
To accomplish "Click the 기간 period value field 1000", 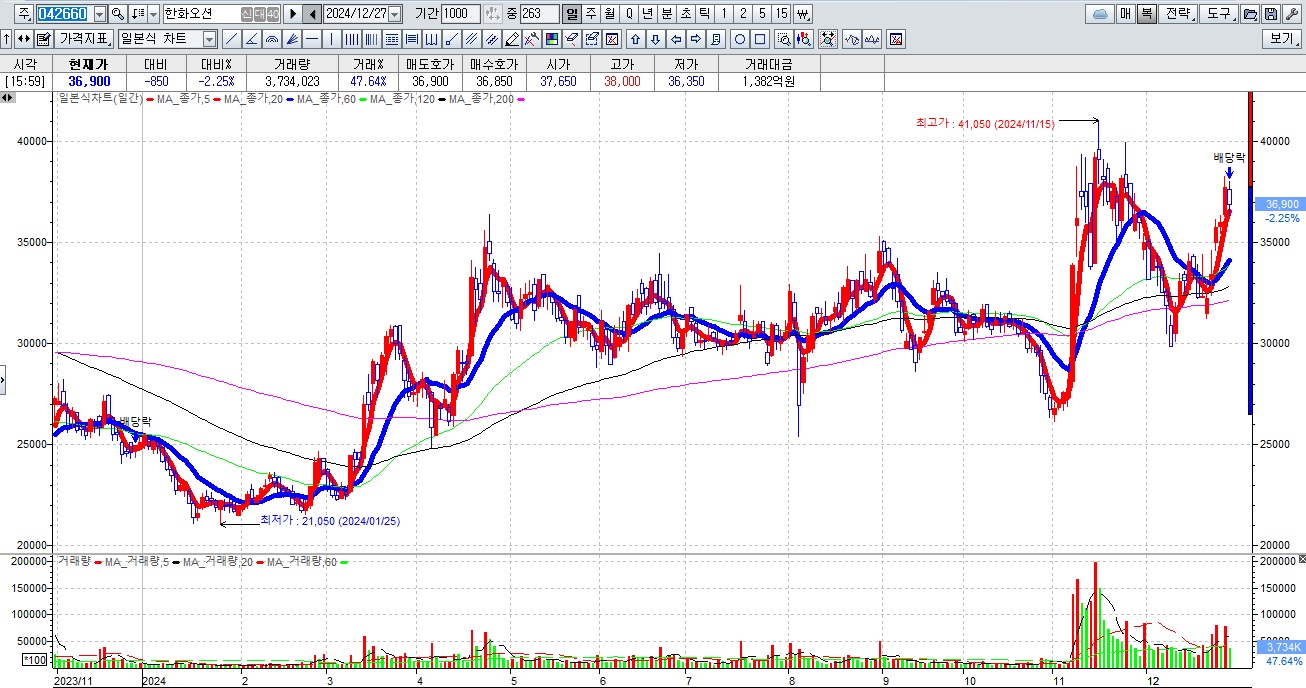I will [x=459, y=14].
